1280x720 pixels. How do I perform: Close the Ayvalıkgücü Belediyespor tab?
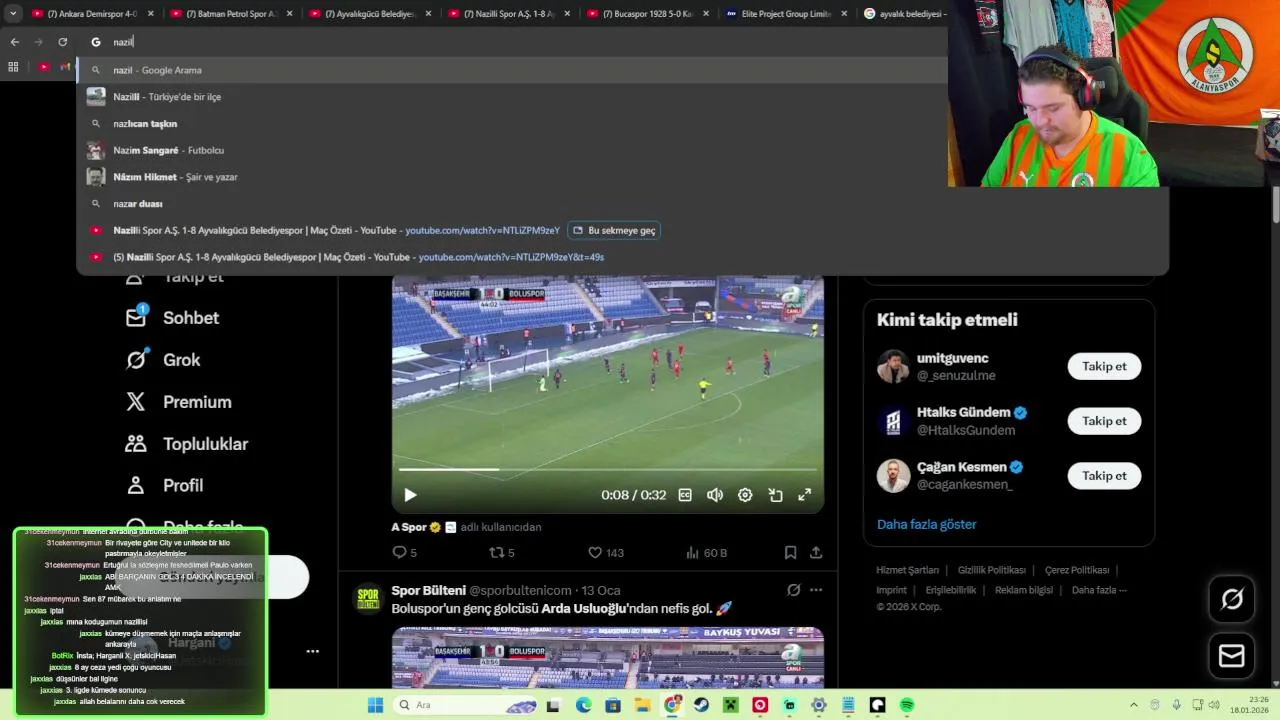tap(427, 14)
